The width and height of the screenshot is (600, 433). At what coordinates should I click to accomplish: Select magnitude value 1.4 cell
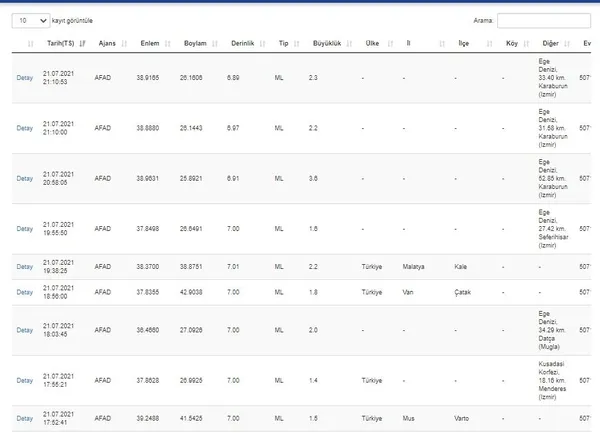[x=313, y=381]
